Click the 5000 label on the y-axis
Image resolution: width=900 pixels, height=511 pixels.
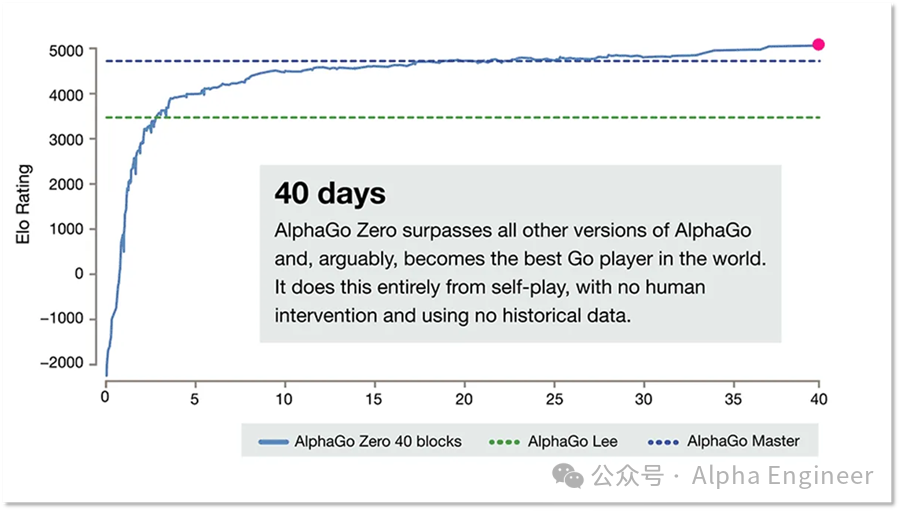tap(66, 51)
